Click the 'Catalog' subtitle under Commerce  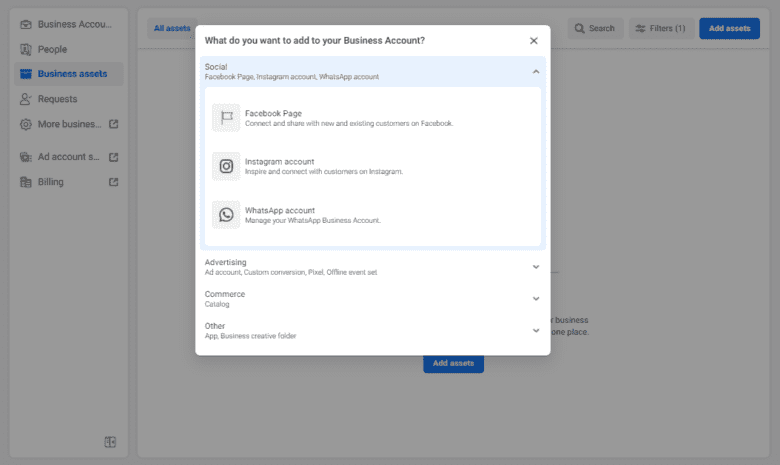tap(217, 304)
